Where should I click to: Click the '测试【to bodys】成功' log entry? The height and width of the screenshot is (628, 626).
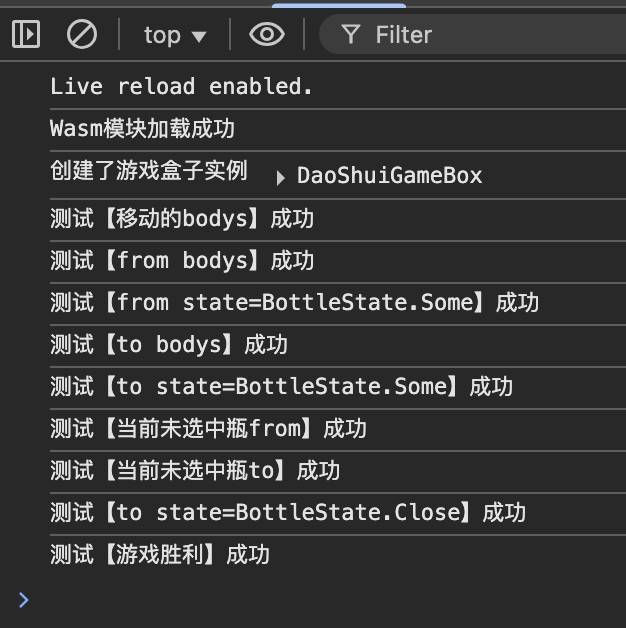coord(168,345)
